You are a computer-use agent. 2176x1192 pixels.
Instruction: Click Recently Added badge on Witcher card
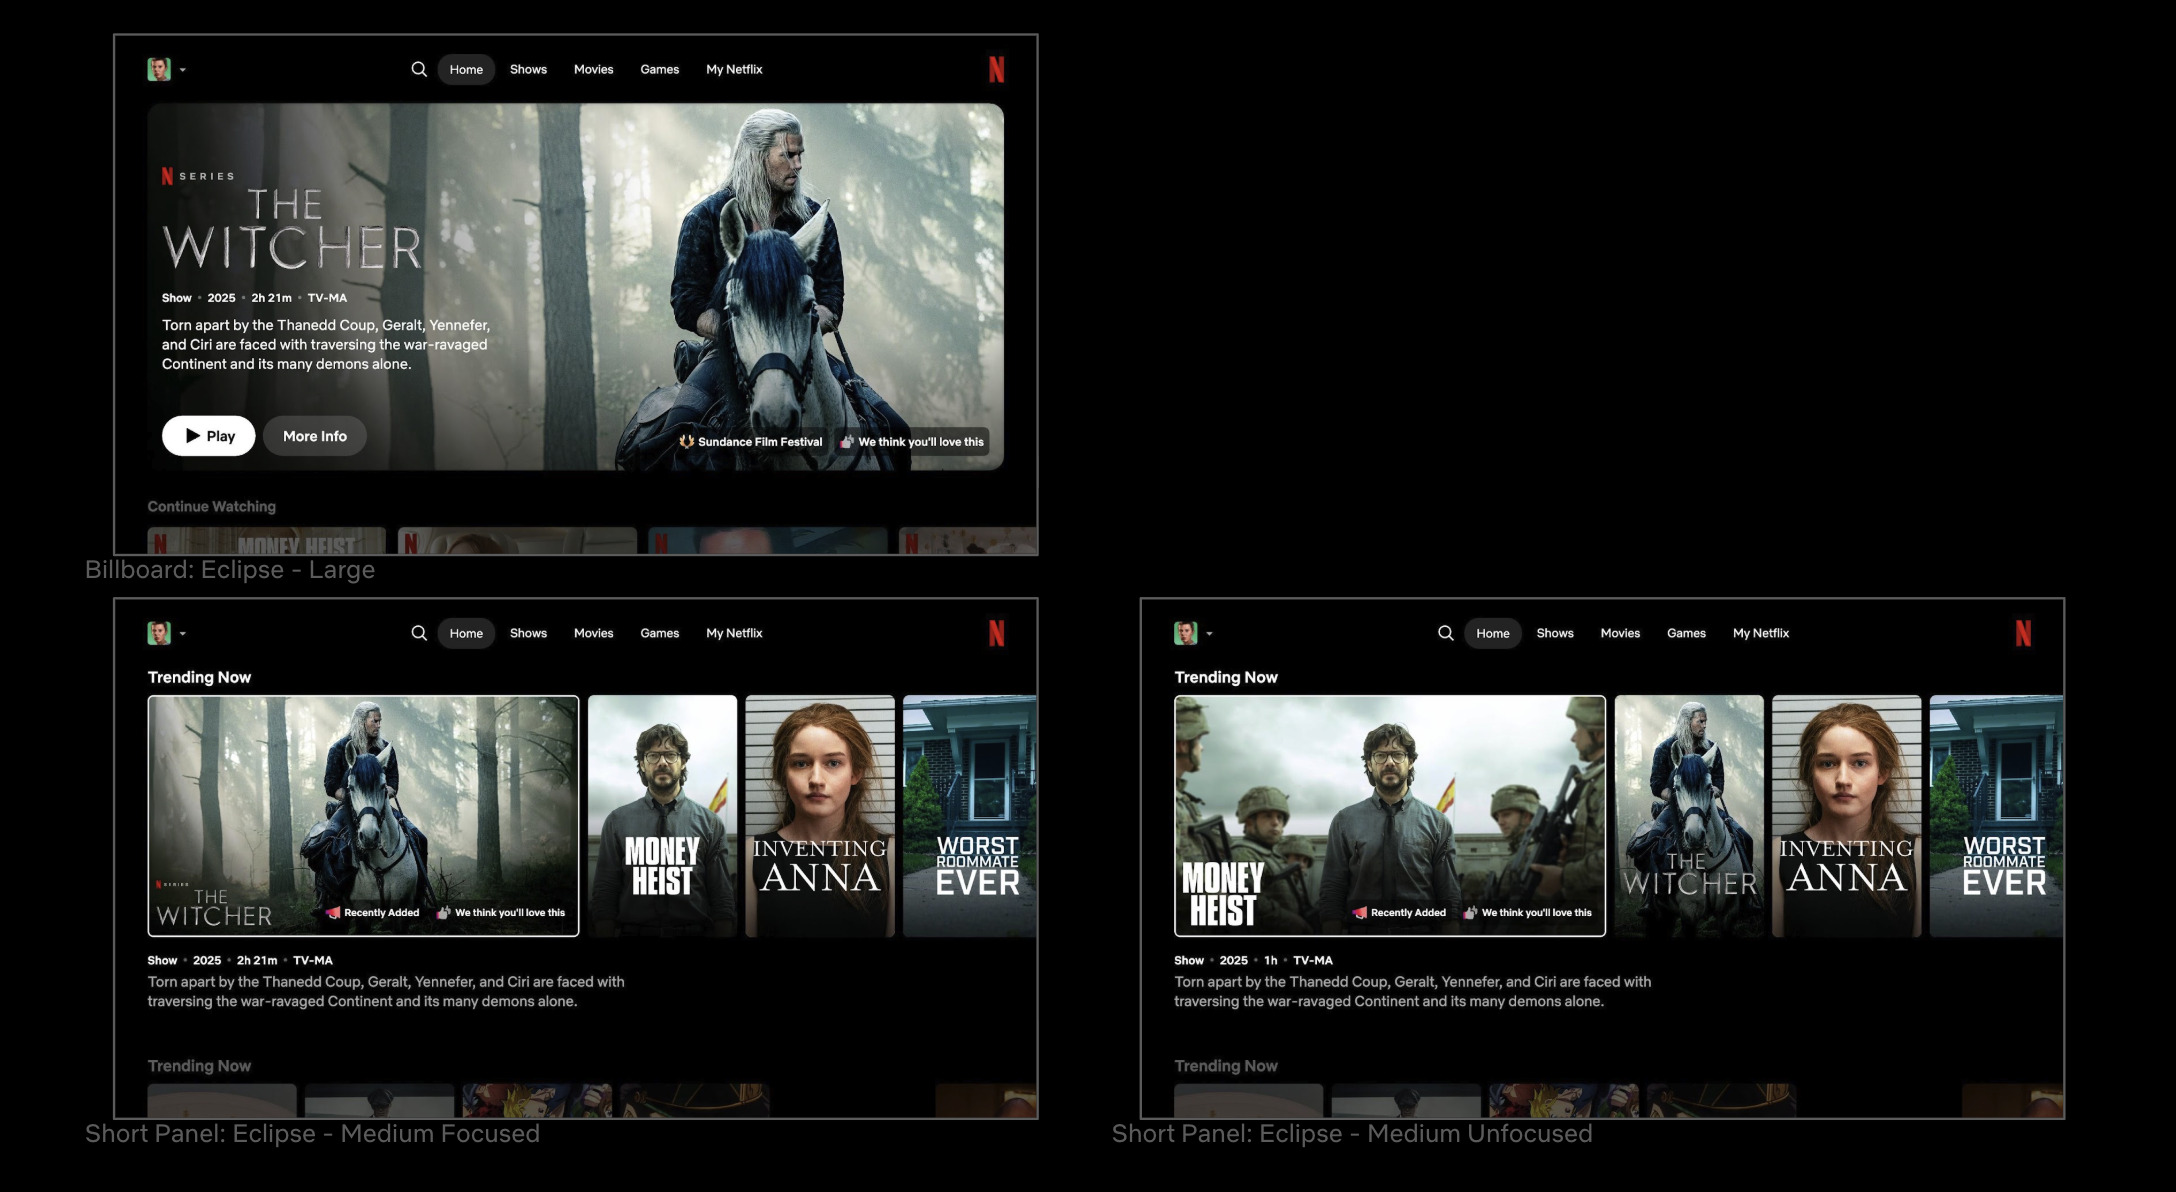372,913
